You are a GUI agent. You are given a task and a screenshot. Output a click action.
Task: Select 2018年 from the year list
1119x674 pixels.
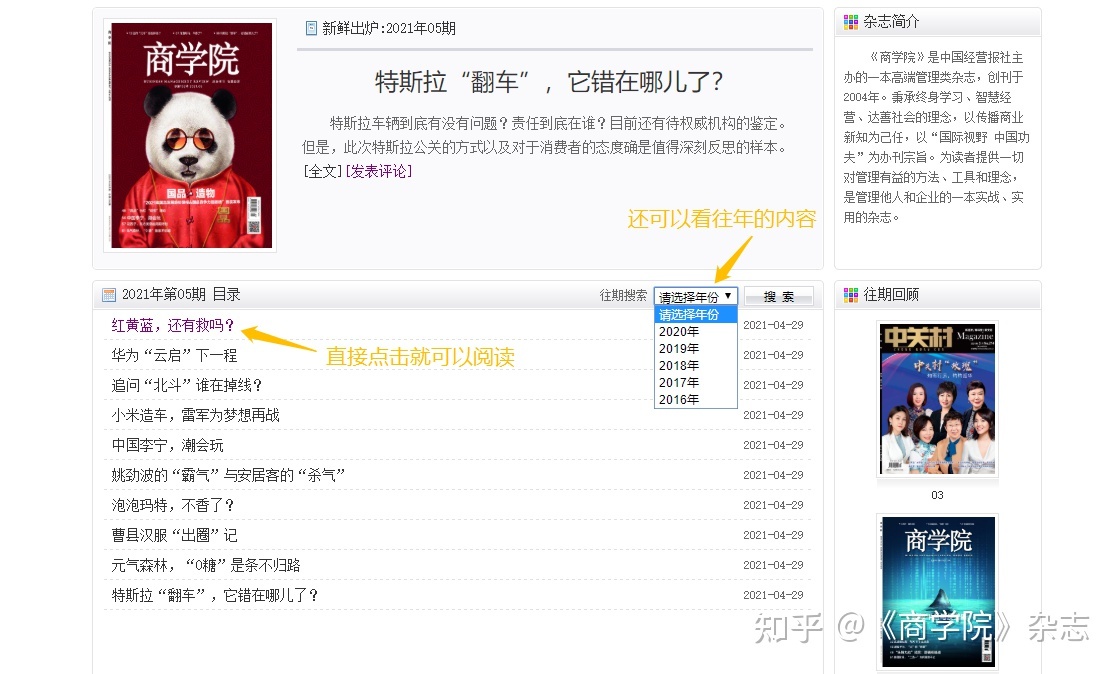click(680, 365)
